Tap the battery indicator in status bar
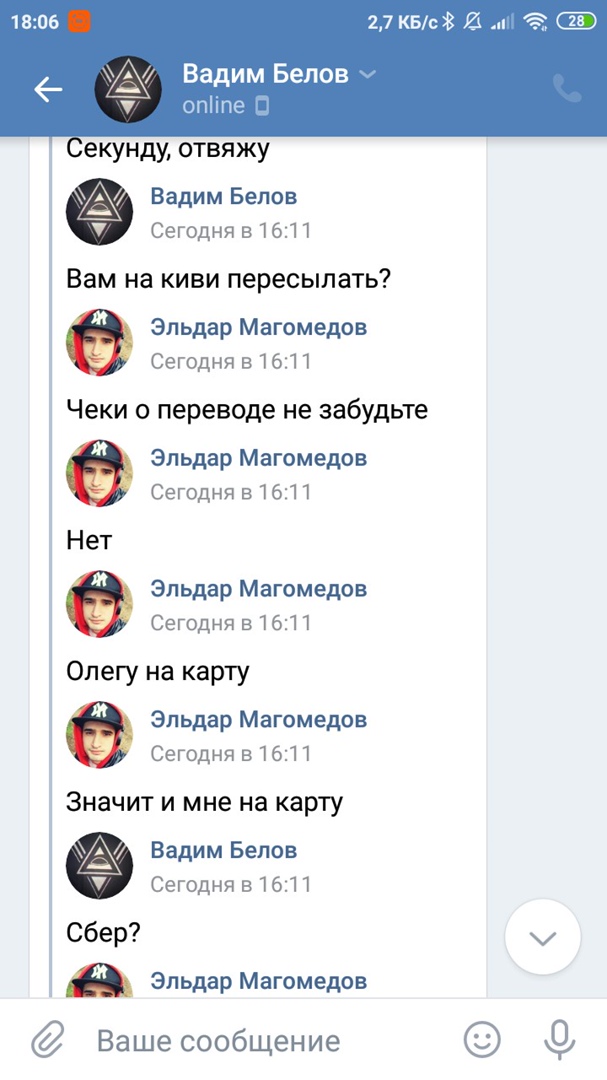Screen dimensions: 607x1080 click(x=575, y=21)
